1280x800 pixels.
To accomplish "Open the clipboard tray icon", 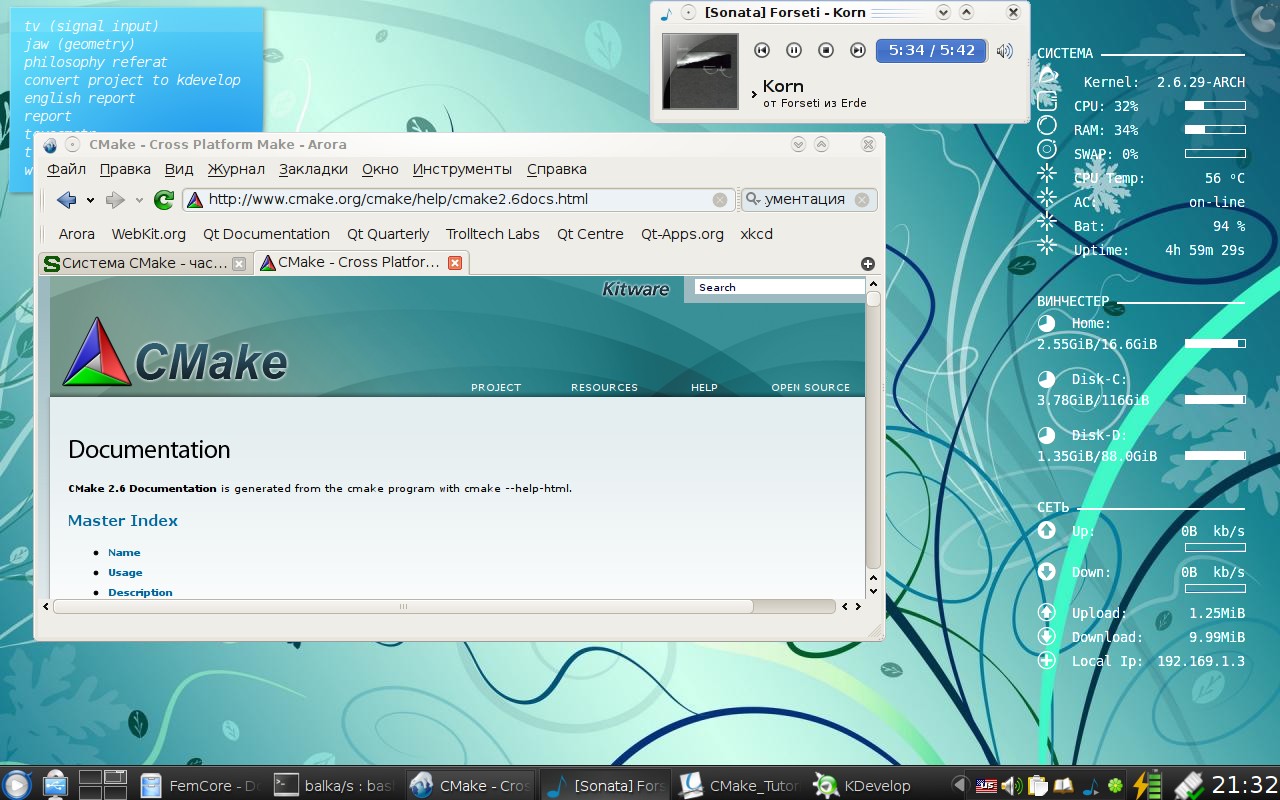I will (x=1037, y=785).
